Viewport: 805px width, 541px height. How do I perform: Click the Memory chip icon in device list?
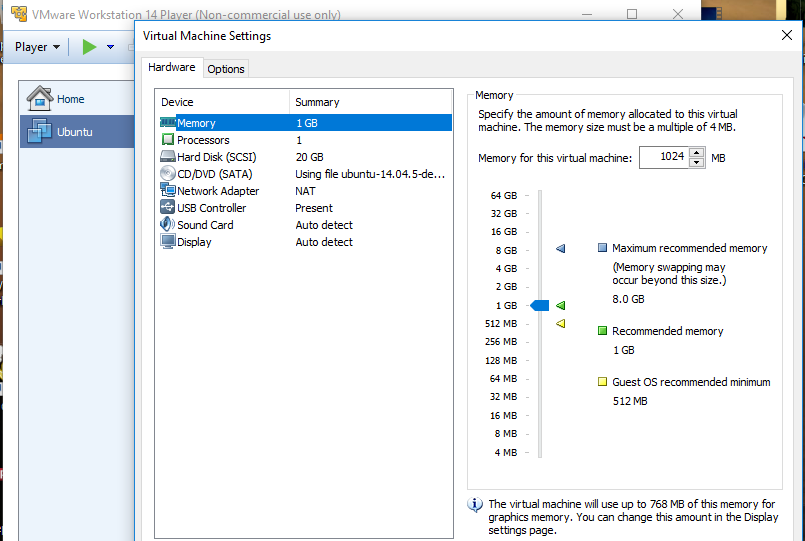click(168, 122)
